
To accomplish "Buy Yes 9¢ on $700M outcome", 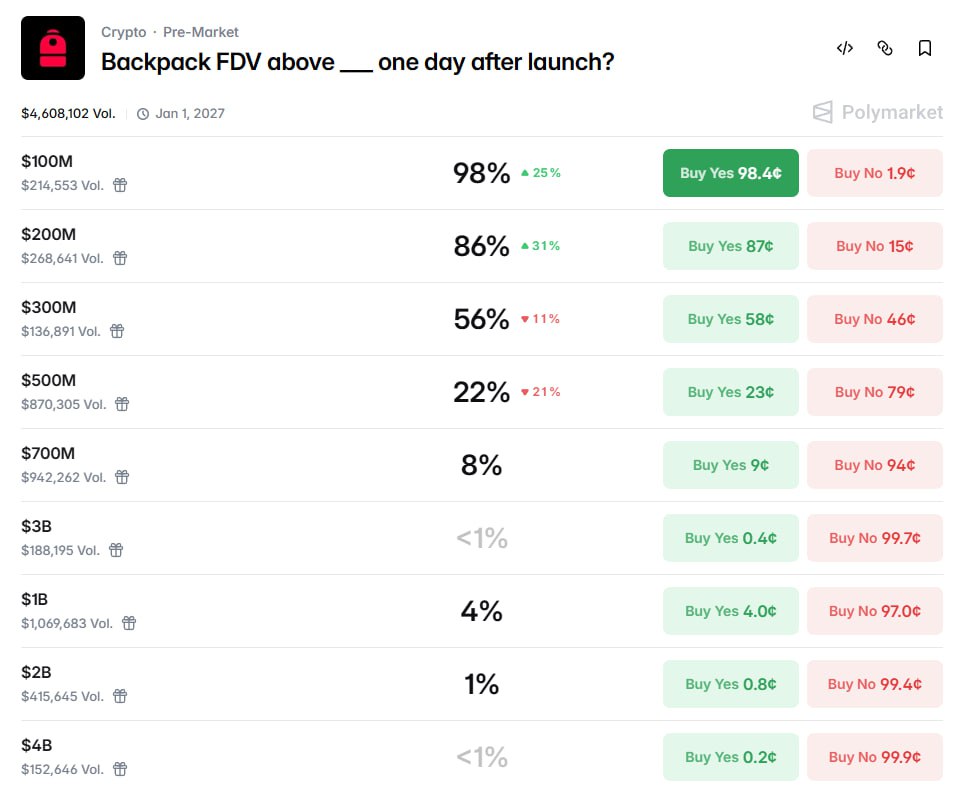I will coord(731,465).
